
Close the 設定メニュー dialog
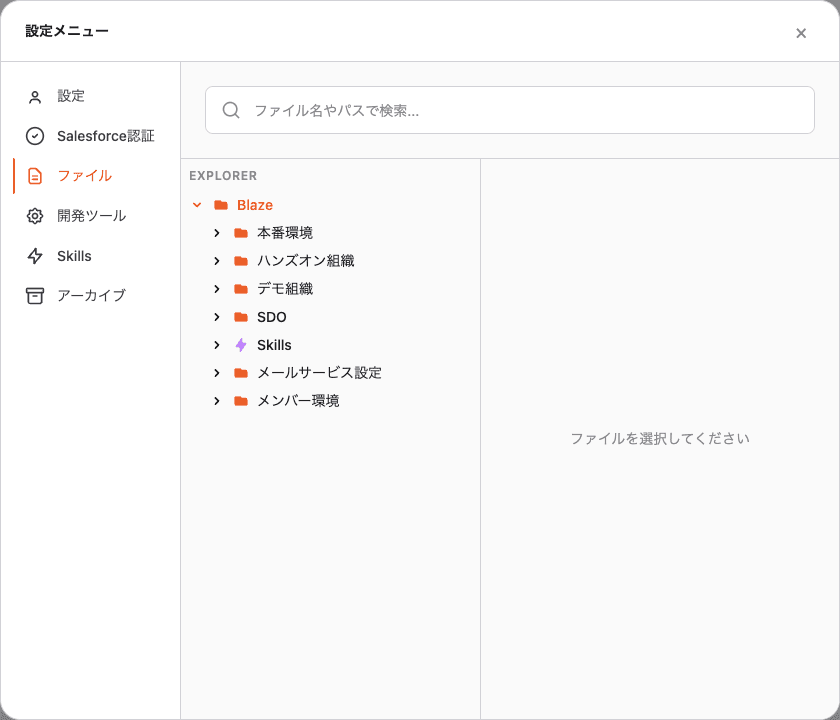[801, 33]
